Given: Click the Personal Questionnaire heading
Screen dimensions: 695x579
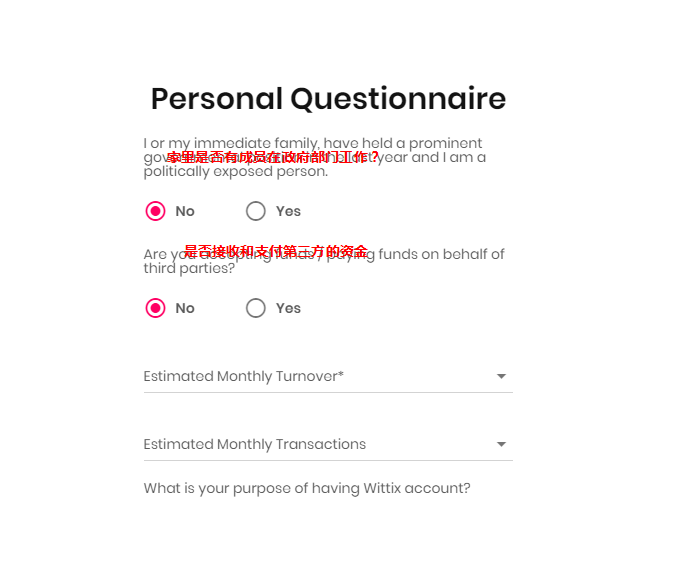Looking at the screenshot, I should (x=328, y=99).
